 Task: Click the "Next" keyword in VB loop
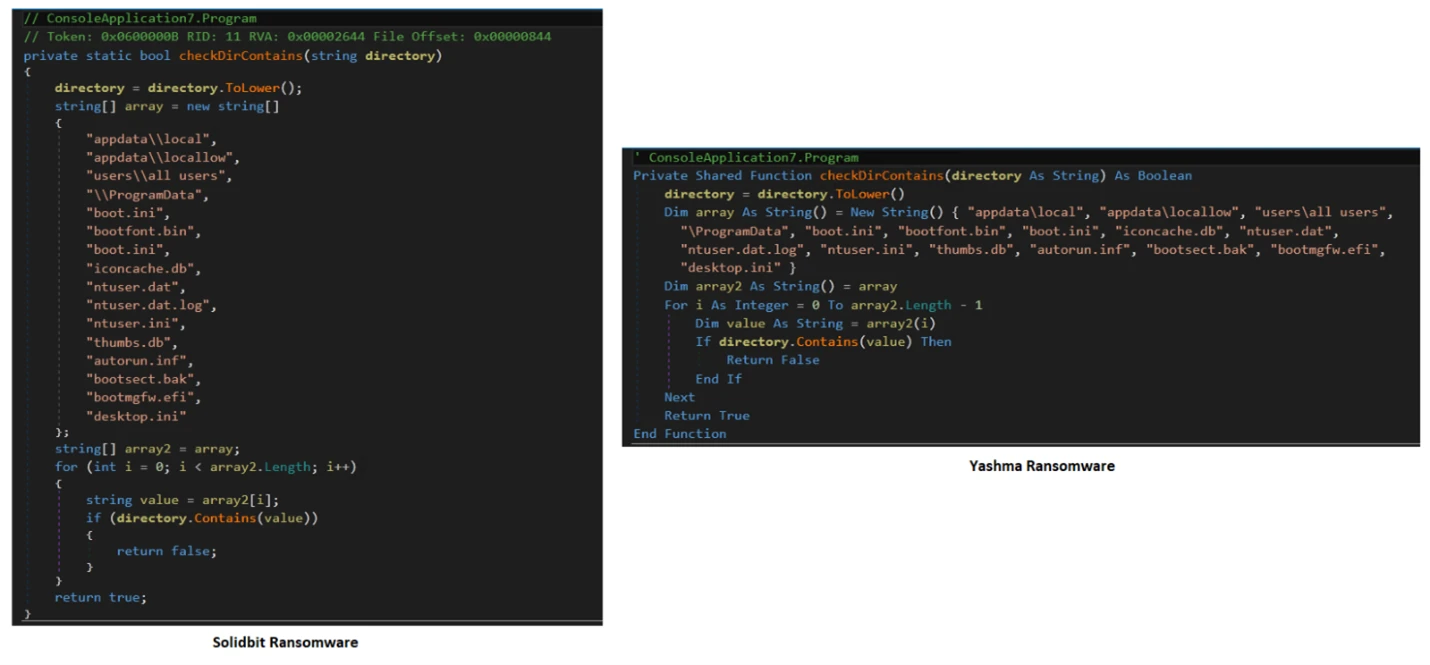[679, 397]
